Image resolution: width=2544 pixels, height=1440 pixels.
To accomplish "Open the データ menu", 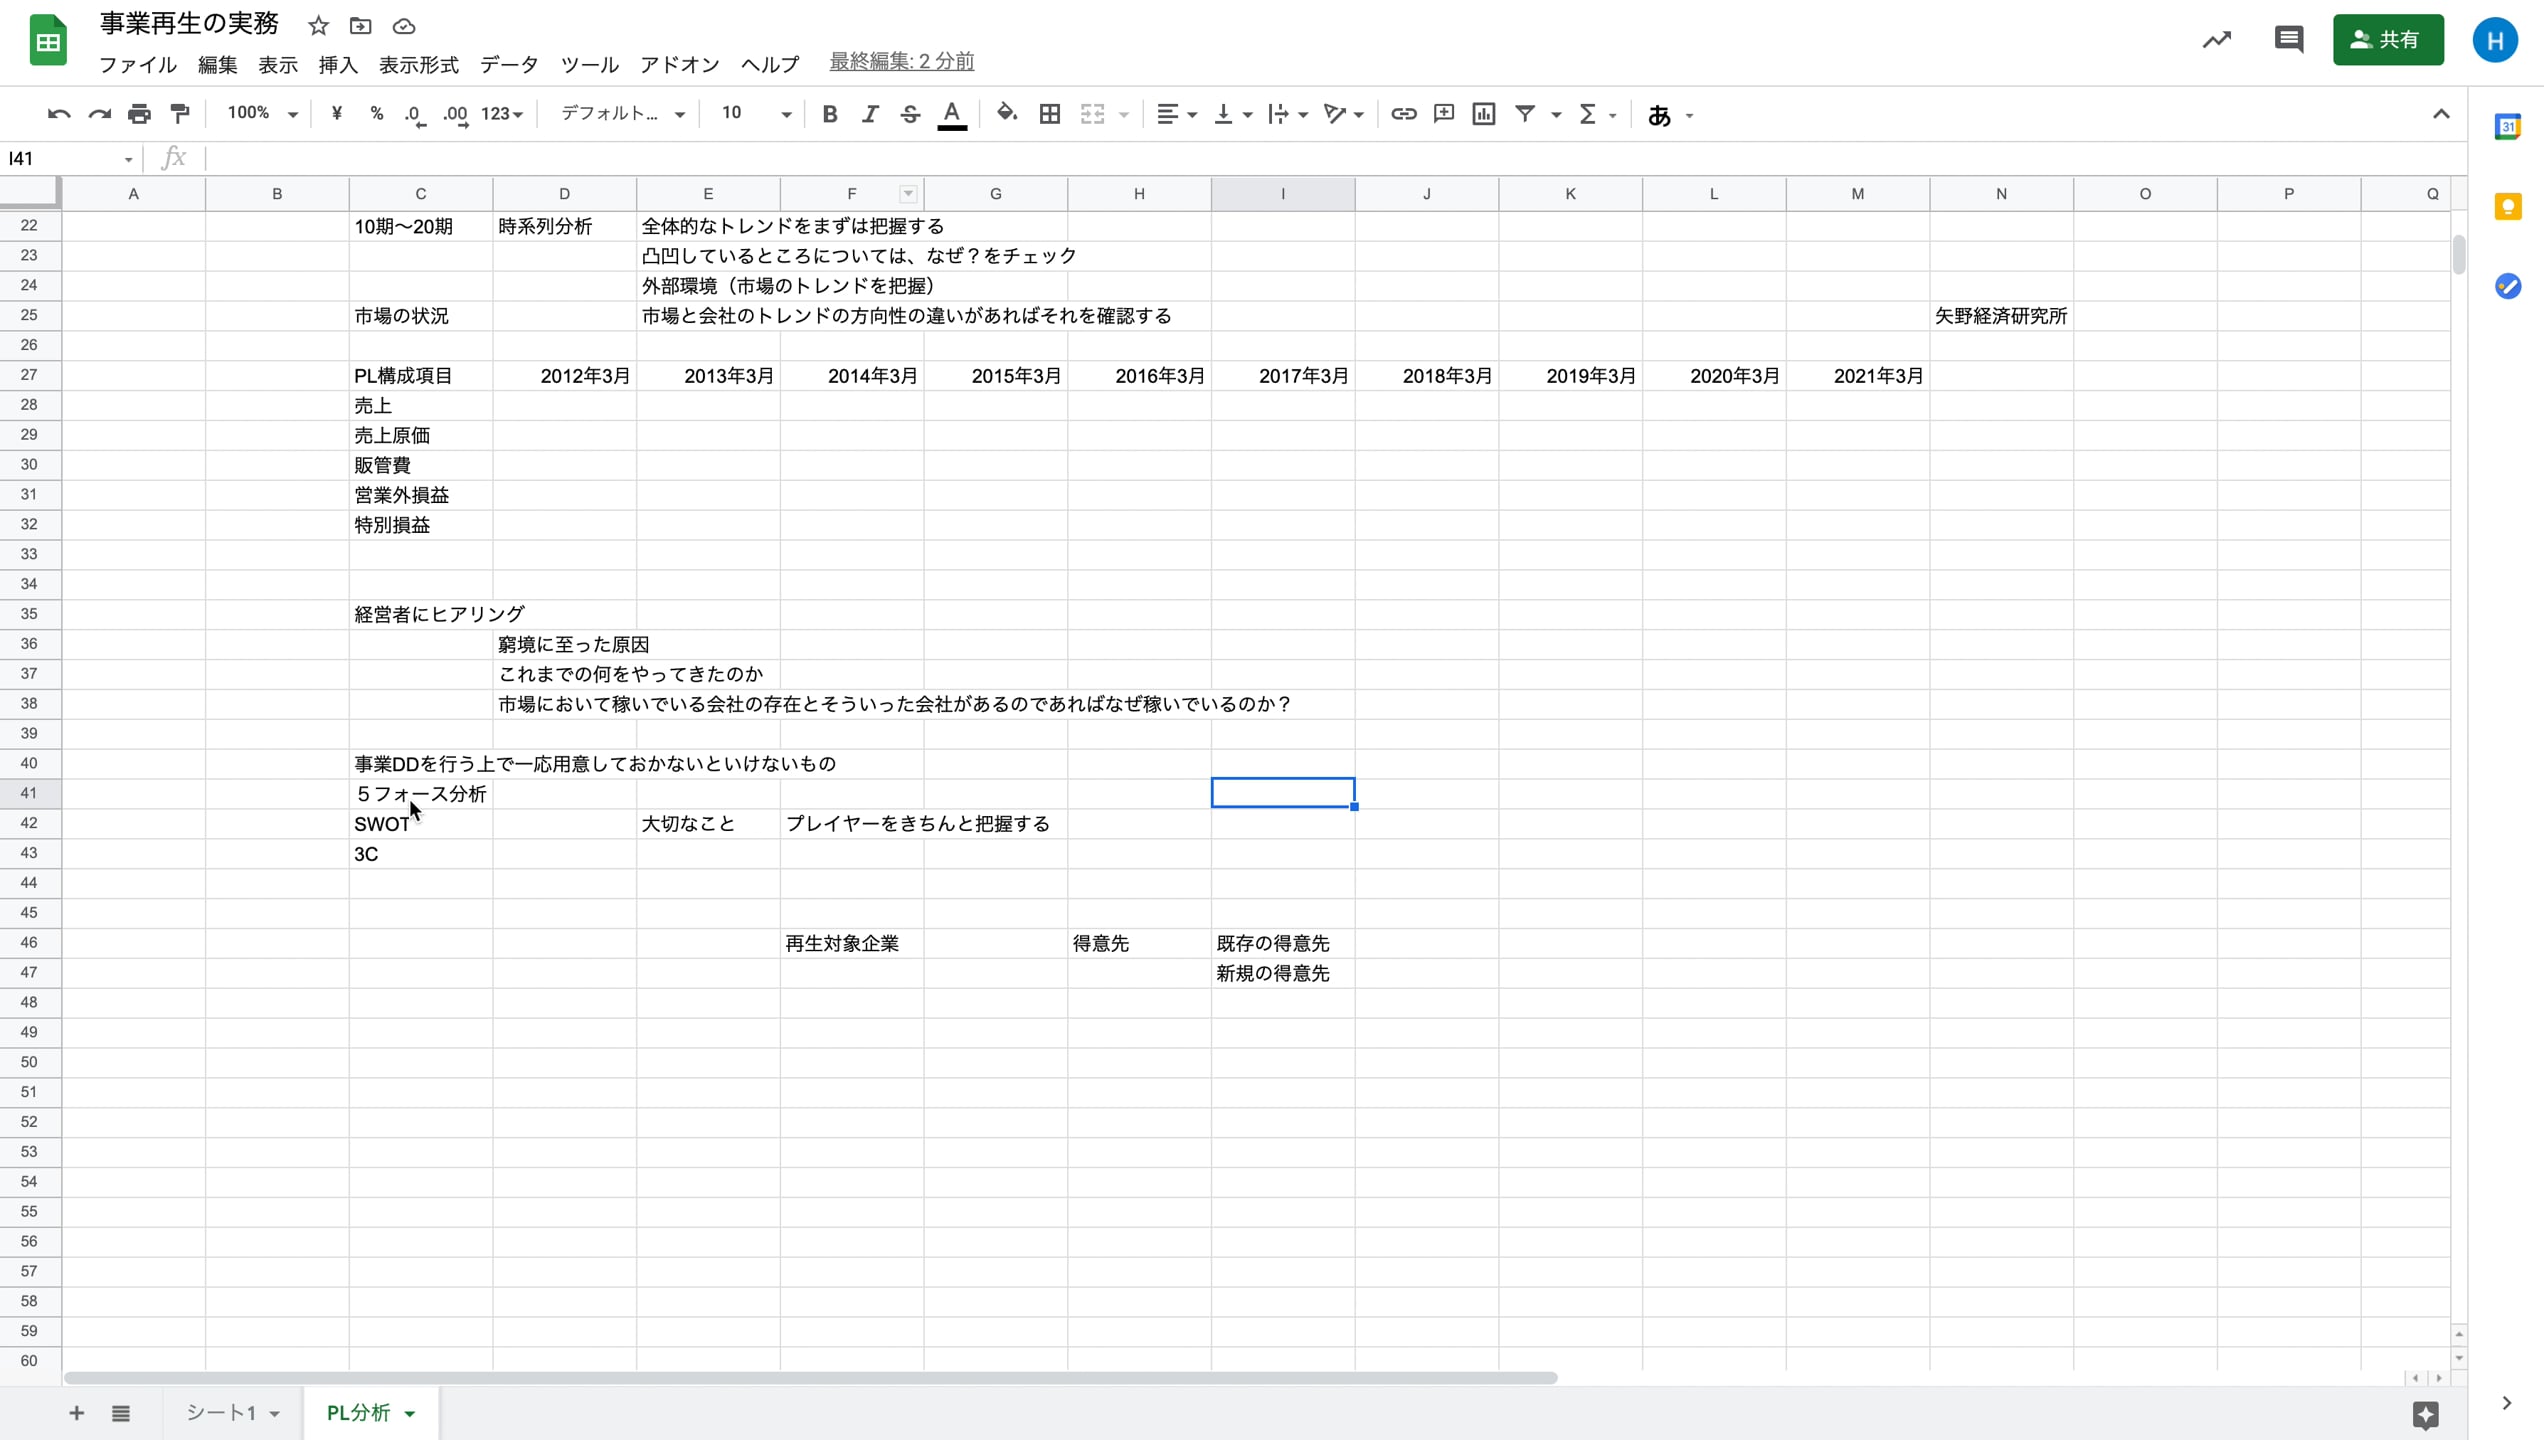I will tap(509, 64).
